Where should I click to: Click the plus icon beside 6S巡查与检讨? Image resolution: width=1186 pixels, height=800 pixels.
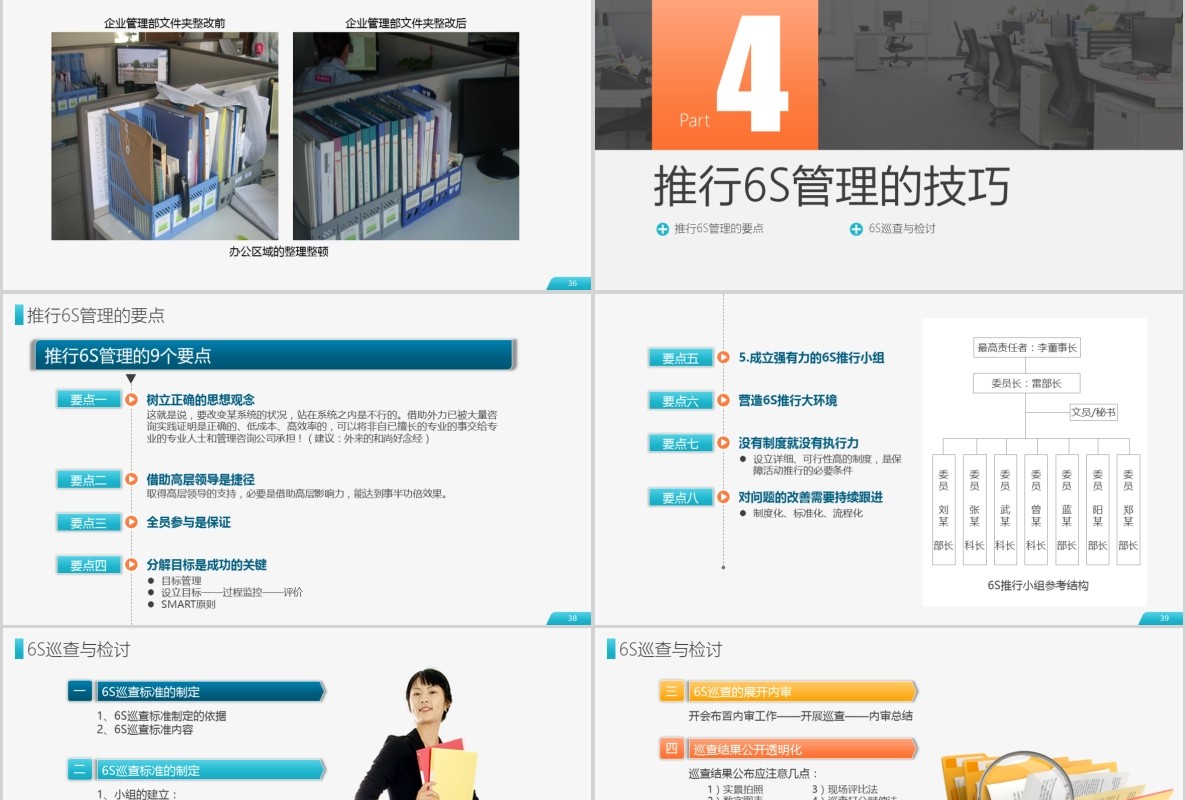click(855, 229)
